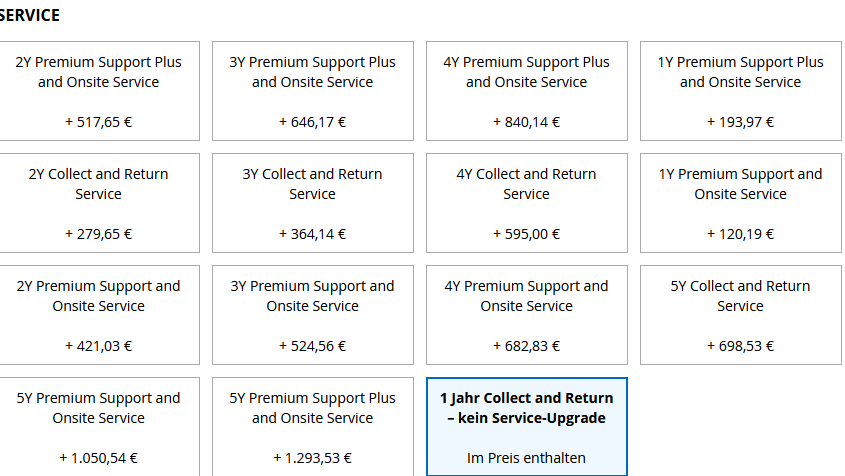Click the + 840,14 € price

point(526,123)
